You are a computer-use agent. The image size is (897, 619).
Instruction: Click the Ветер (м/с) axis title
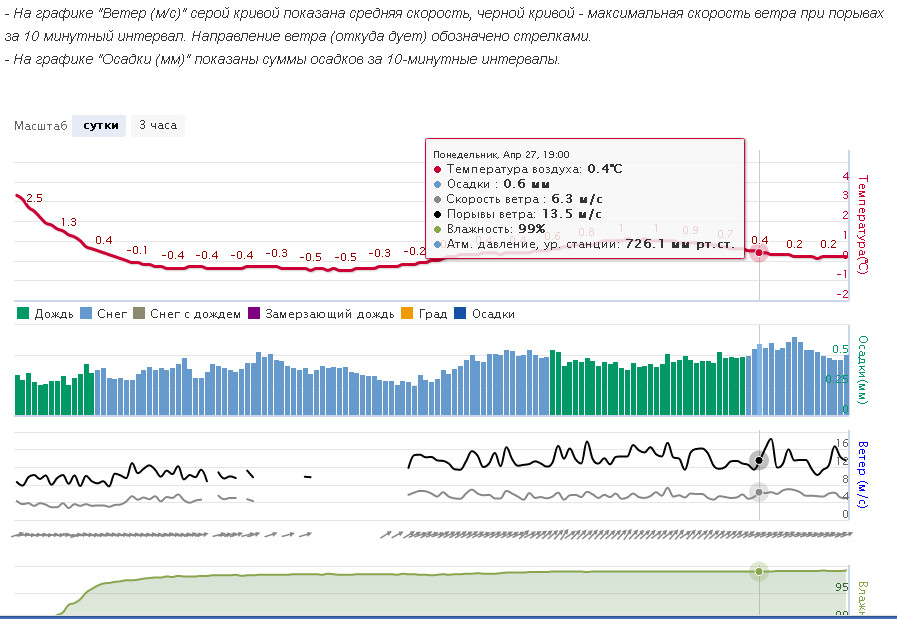863,474
